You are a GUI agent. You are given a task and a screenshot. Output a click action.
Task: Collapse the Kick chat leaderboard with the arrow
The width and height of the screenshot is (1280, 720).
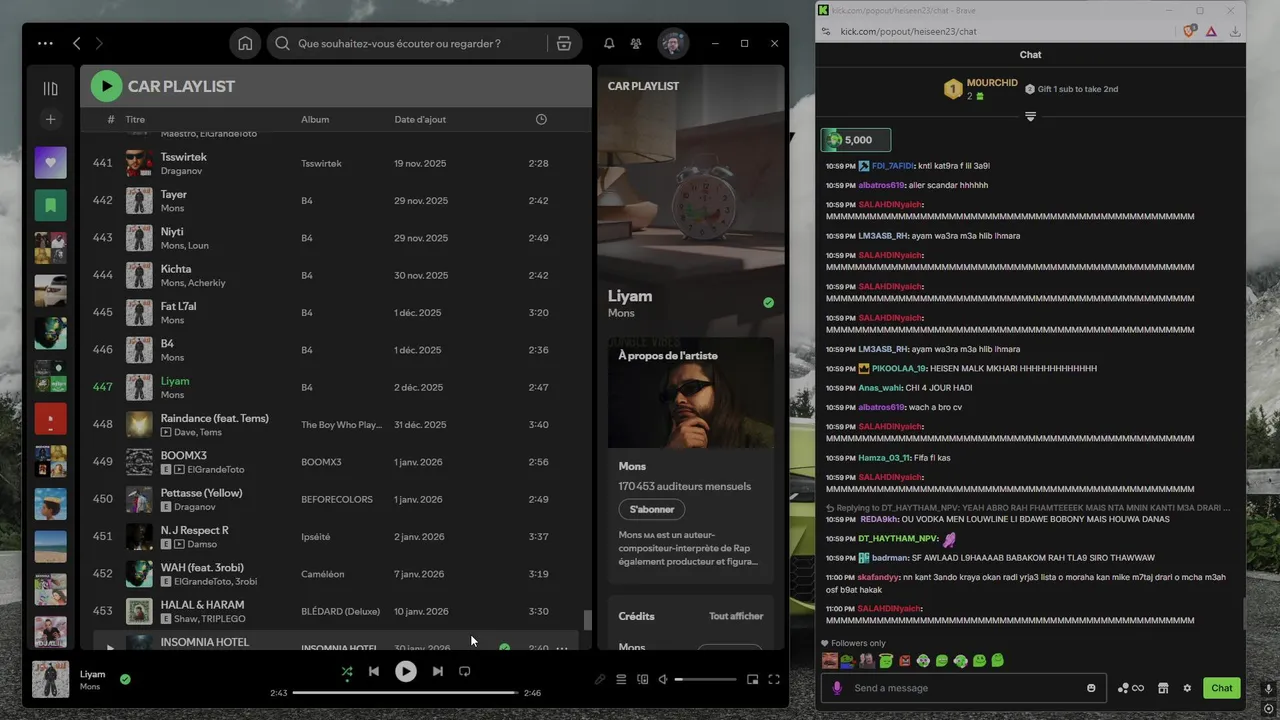pos(1030,117)
